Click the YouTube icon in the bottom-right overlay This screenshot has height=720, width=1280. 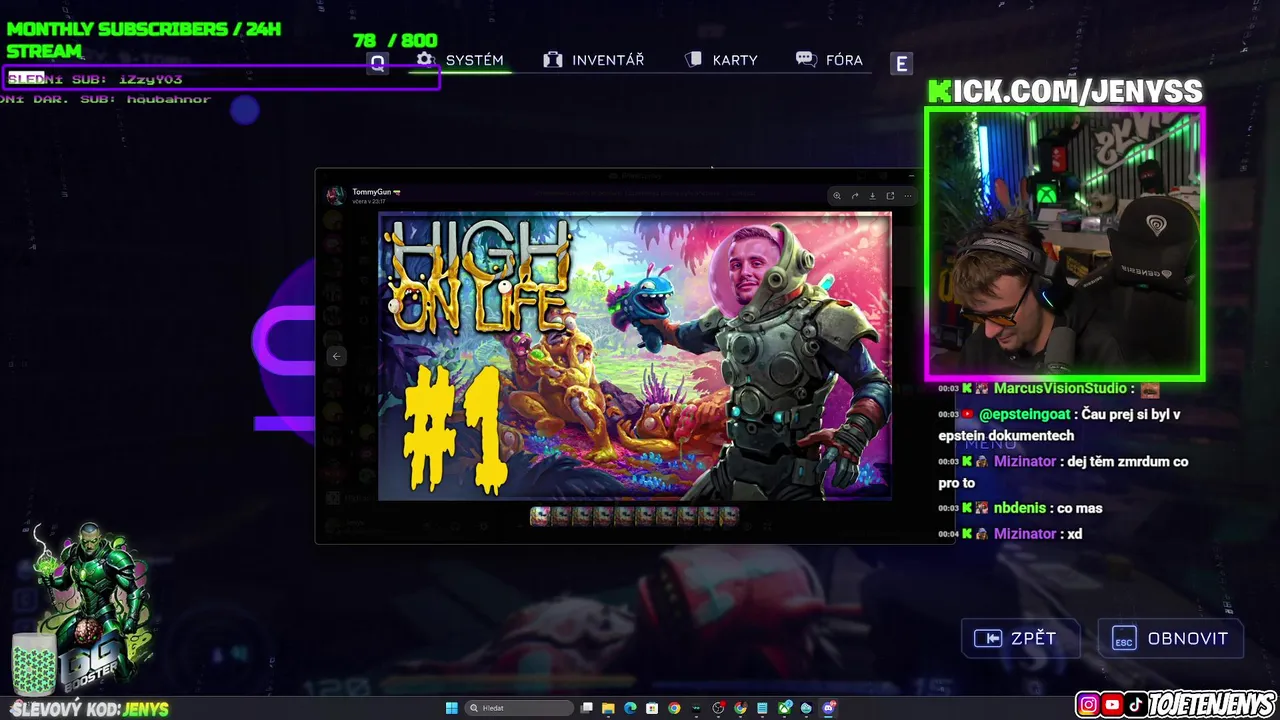pyautogui.click(x=1112, y=705)
